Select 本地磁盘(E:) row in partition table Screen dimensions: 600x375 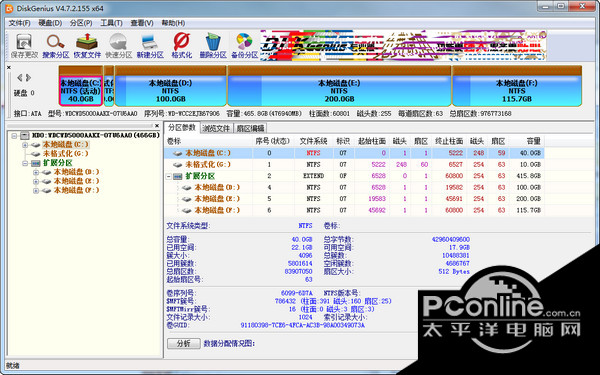pyautogui.click(x=354, y=199)
